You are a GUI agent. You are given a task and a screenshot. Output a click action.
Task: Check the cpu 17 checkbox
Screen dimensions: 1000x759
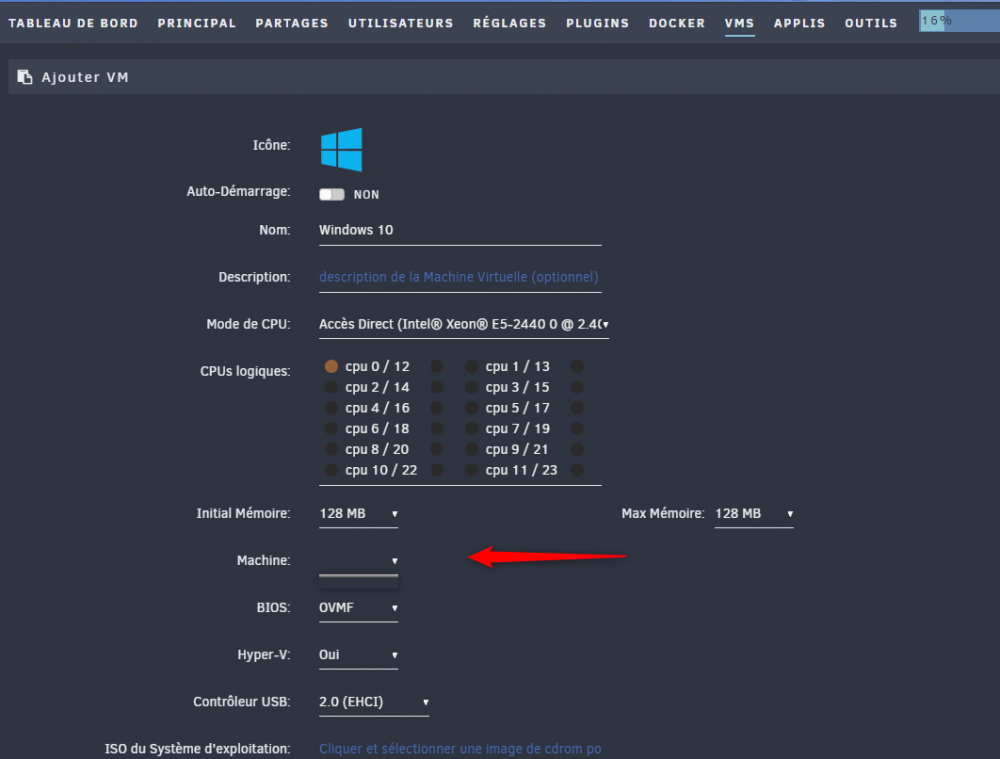577,408
